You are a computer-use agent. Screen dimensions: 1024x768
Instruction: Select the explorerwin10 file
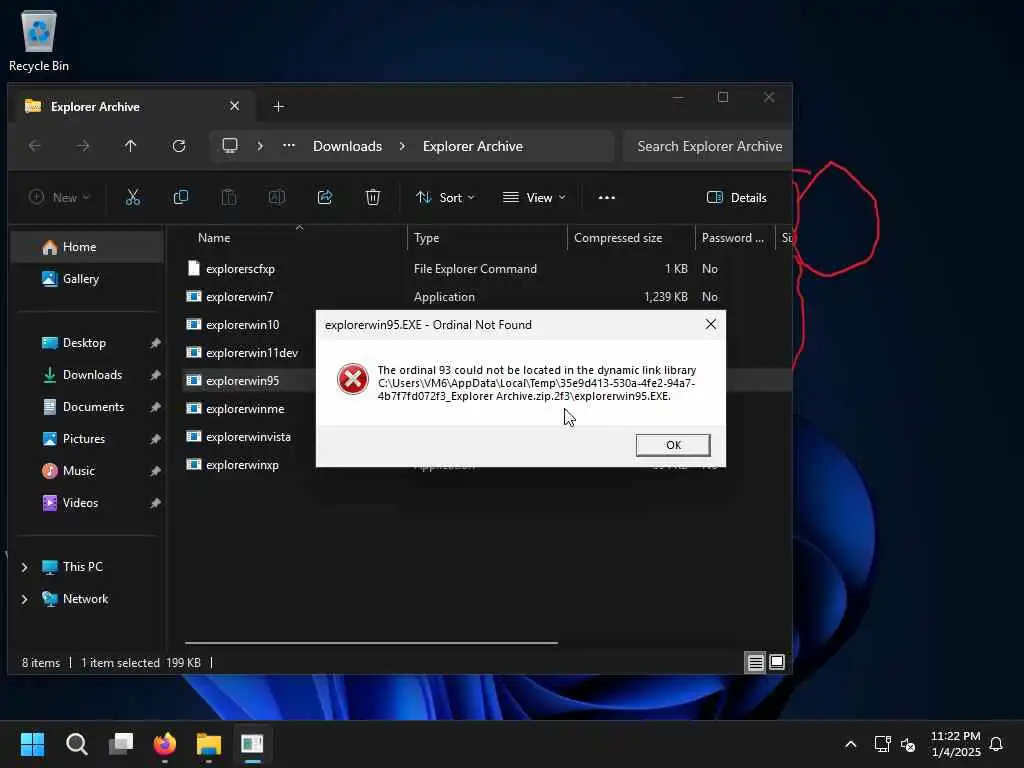click(242, 325)
